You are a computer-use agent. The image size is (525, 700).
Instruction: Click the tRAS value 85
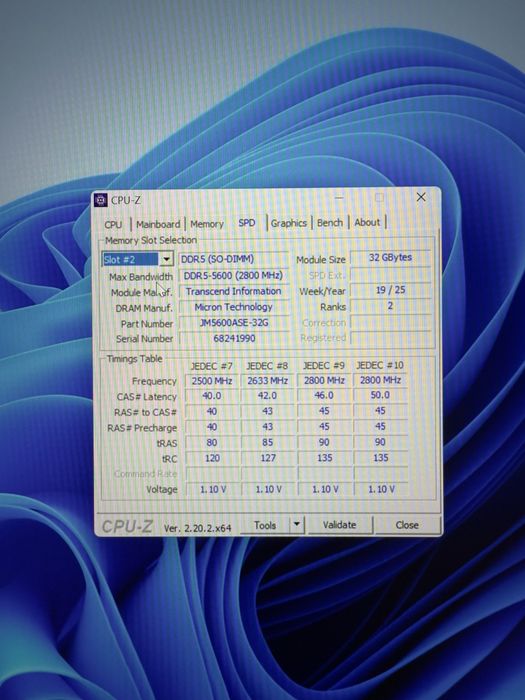[x=268, y=442]
